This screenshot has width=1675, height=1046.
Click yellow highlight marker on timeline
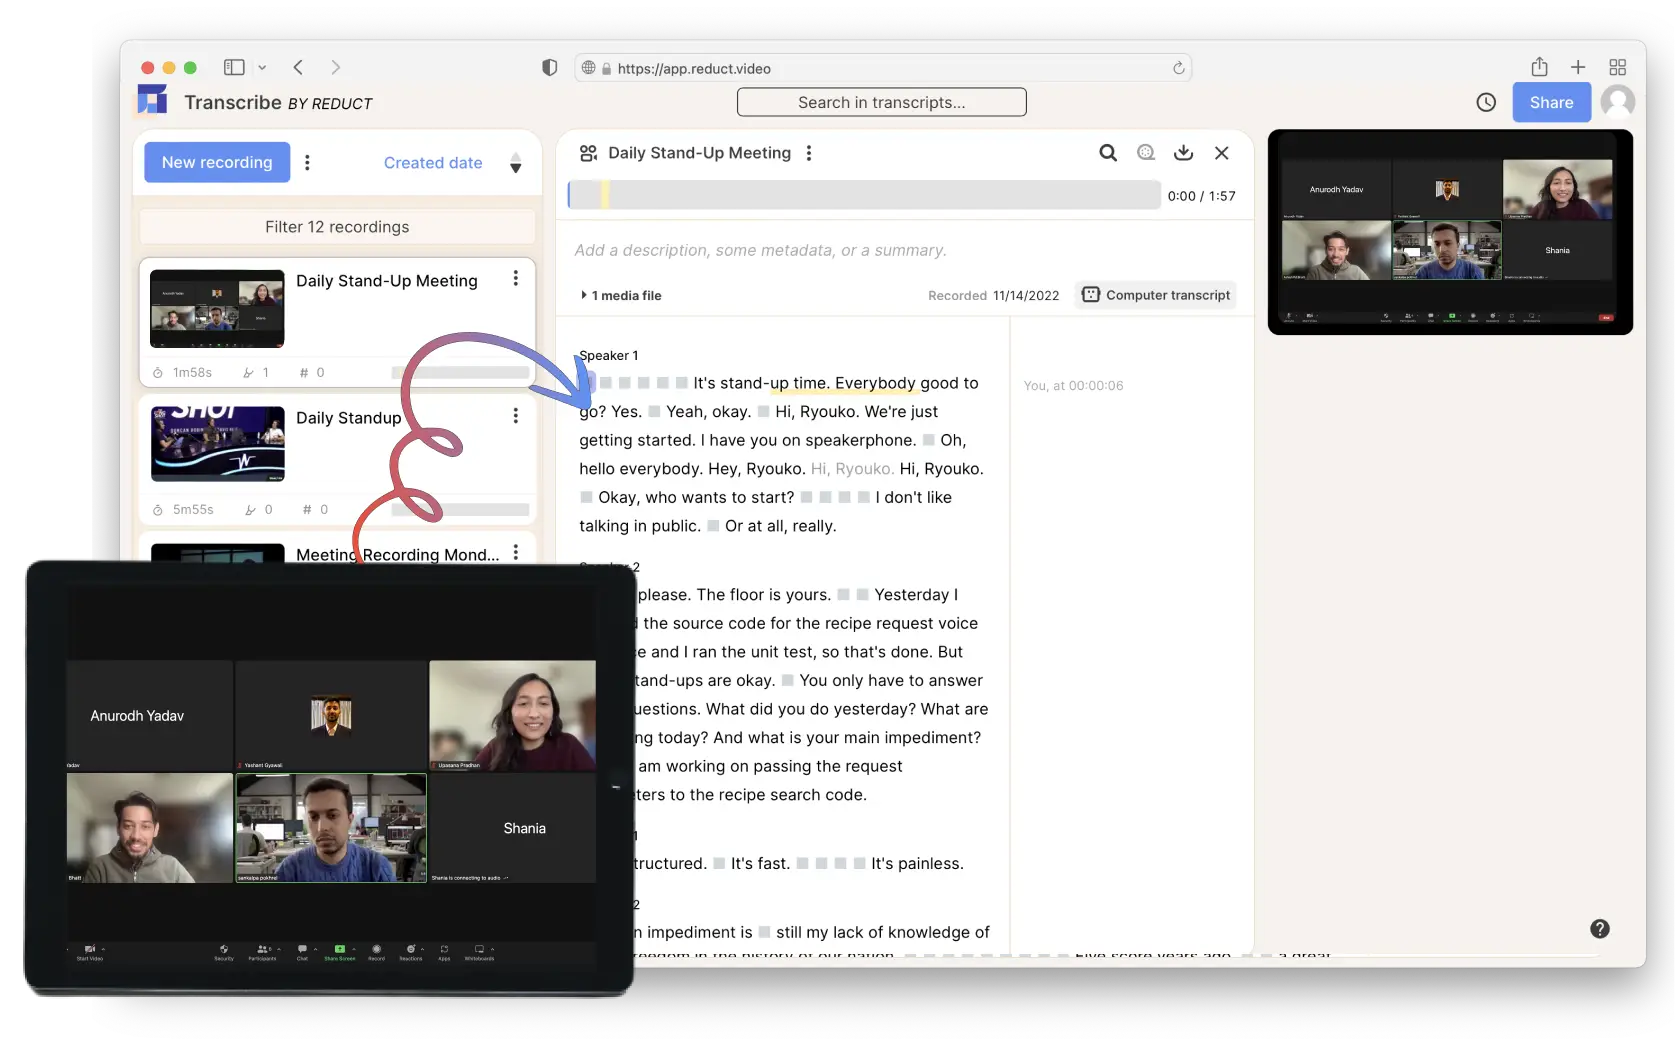605,195
